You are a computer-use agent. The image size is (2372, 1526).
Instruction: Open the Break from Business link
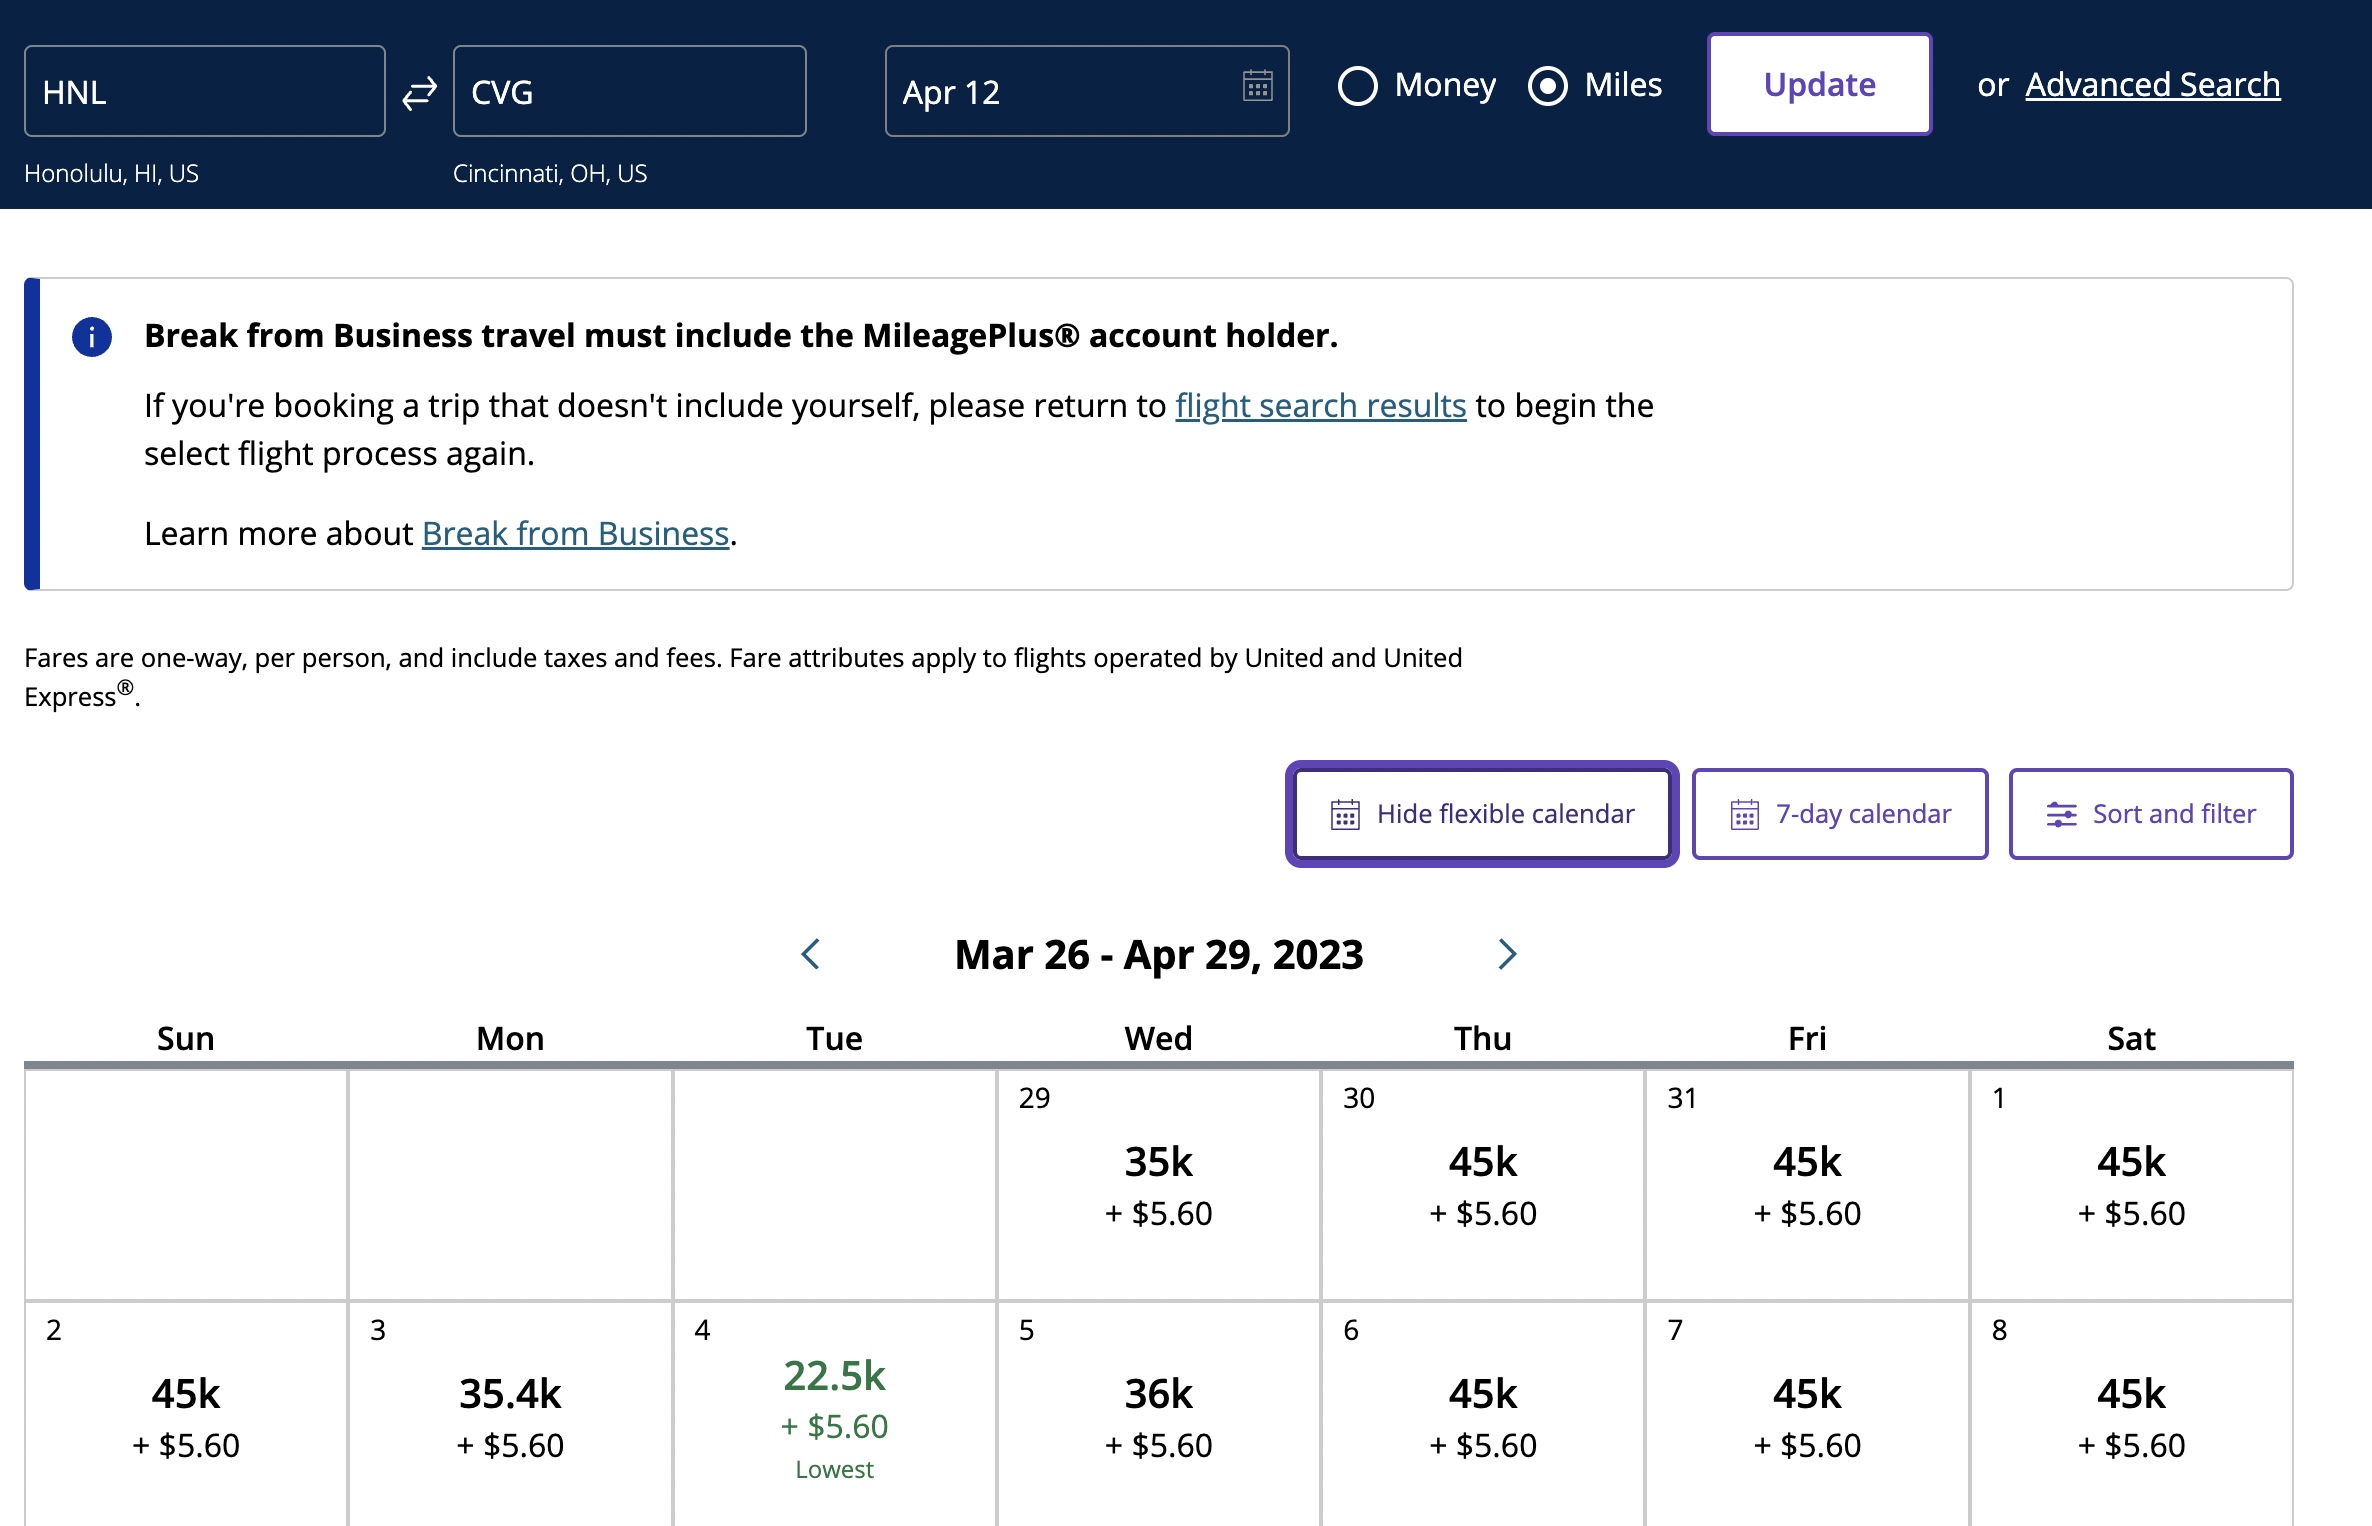(x=575, y=534)
